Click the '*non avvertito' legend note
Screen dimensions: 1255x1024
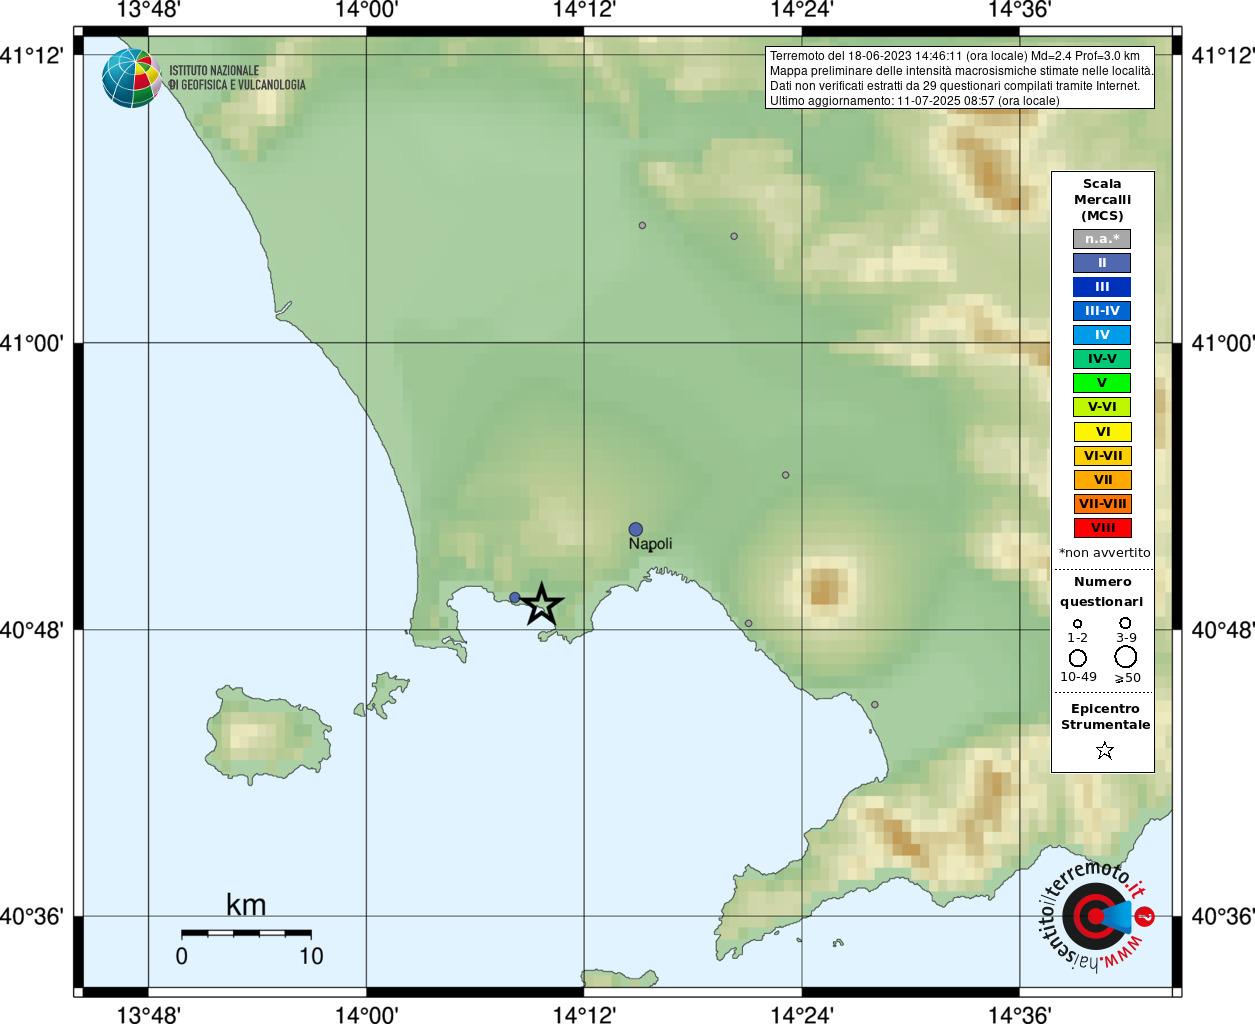pyautogui.click(x=1104, y=553)
